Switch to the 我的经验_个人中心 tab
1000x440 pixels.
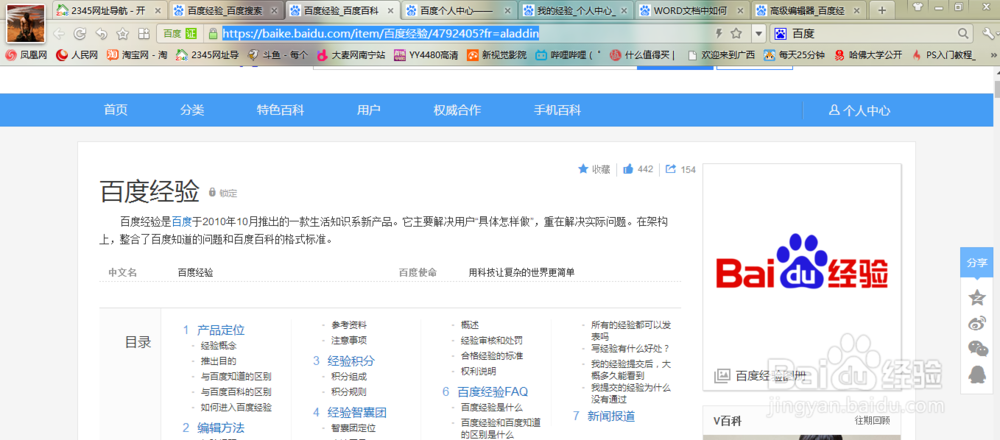pyautogui.click(x=577, y=10)
